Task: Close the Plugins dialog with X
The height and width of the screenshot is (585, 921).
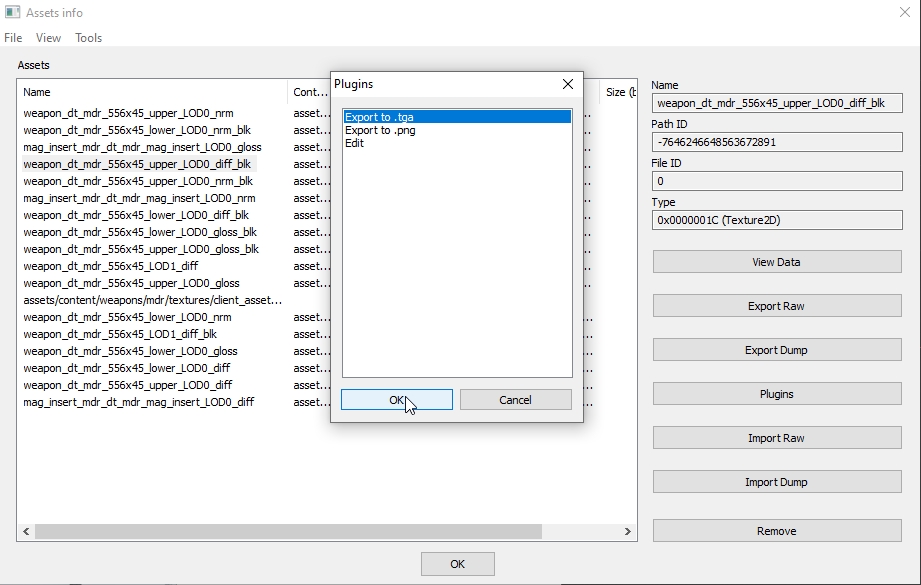Action: (568, 84)
